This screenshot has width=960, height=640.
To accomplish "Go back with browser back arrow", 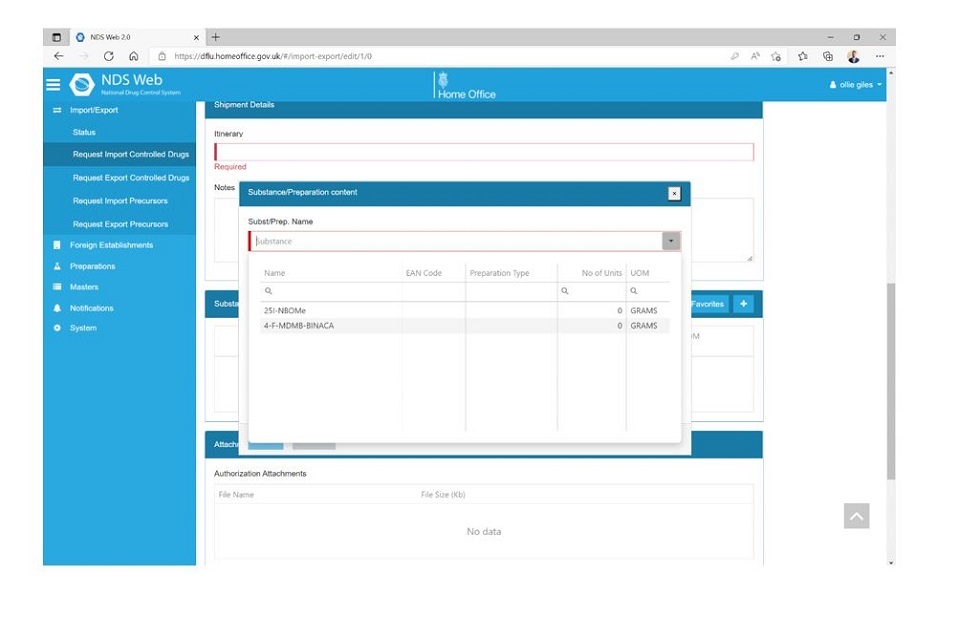I will (x=58, y=57).
